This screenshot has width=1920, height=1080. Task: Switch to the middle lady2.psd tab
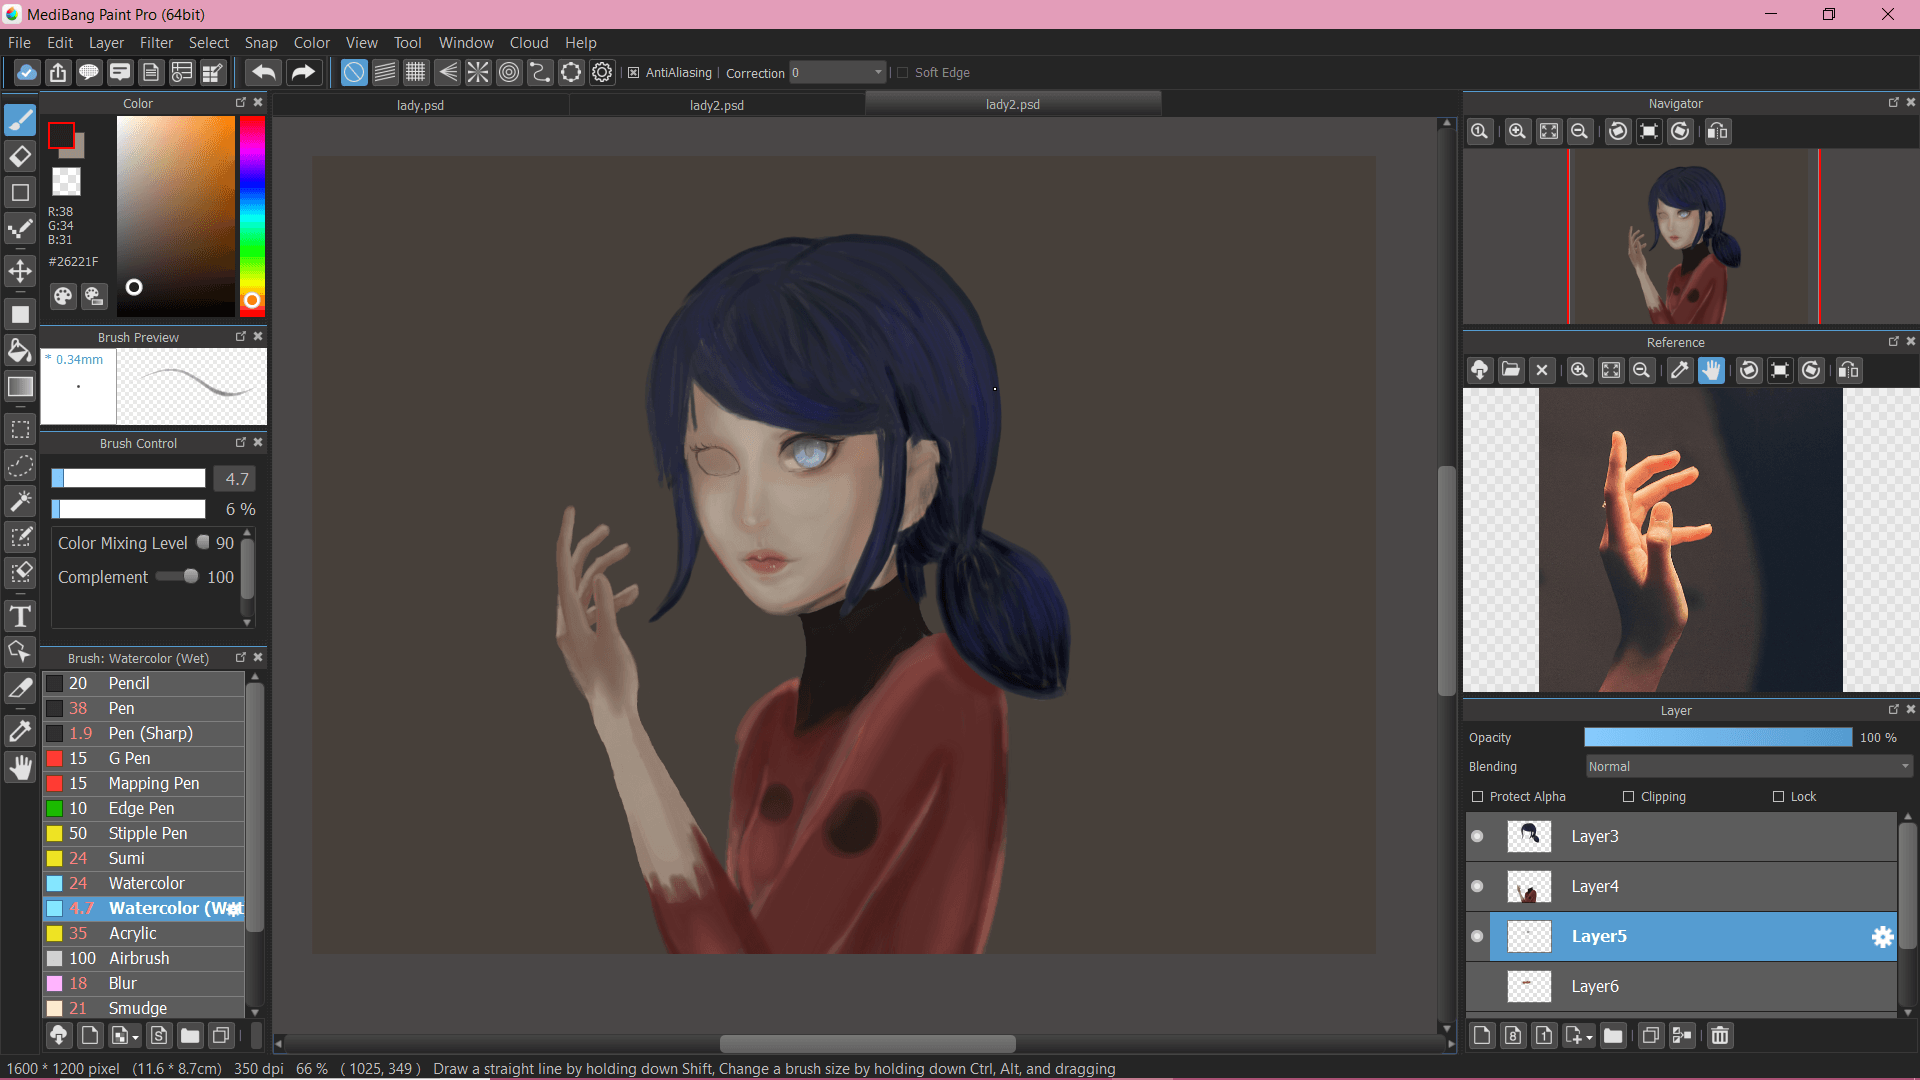click(x=717, y=105)
